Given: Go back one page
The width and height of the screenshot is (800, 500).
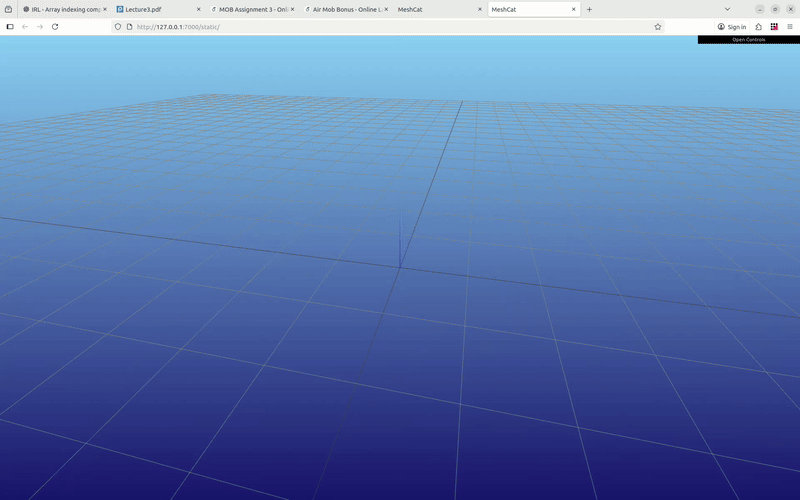Looking at the screenshot, I should [25, 27].
